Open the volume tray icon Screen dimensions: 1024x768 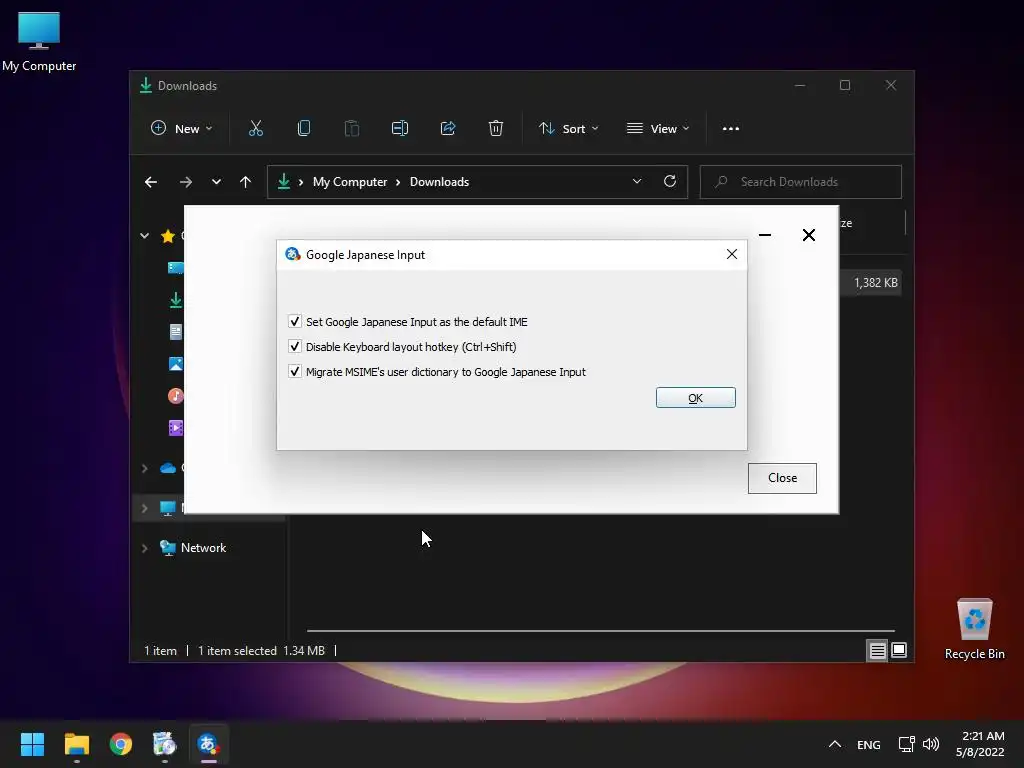(x=931, y=744)
